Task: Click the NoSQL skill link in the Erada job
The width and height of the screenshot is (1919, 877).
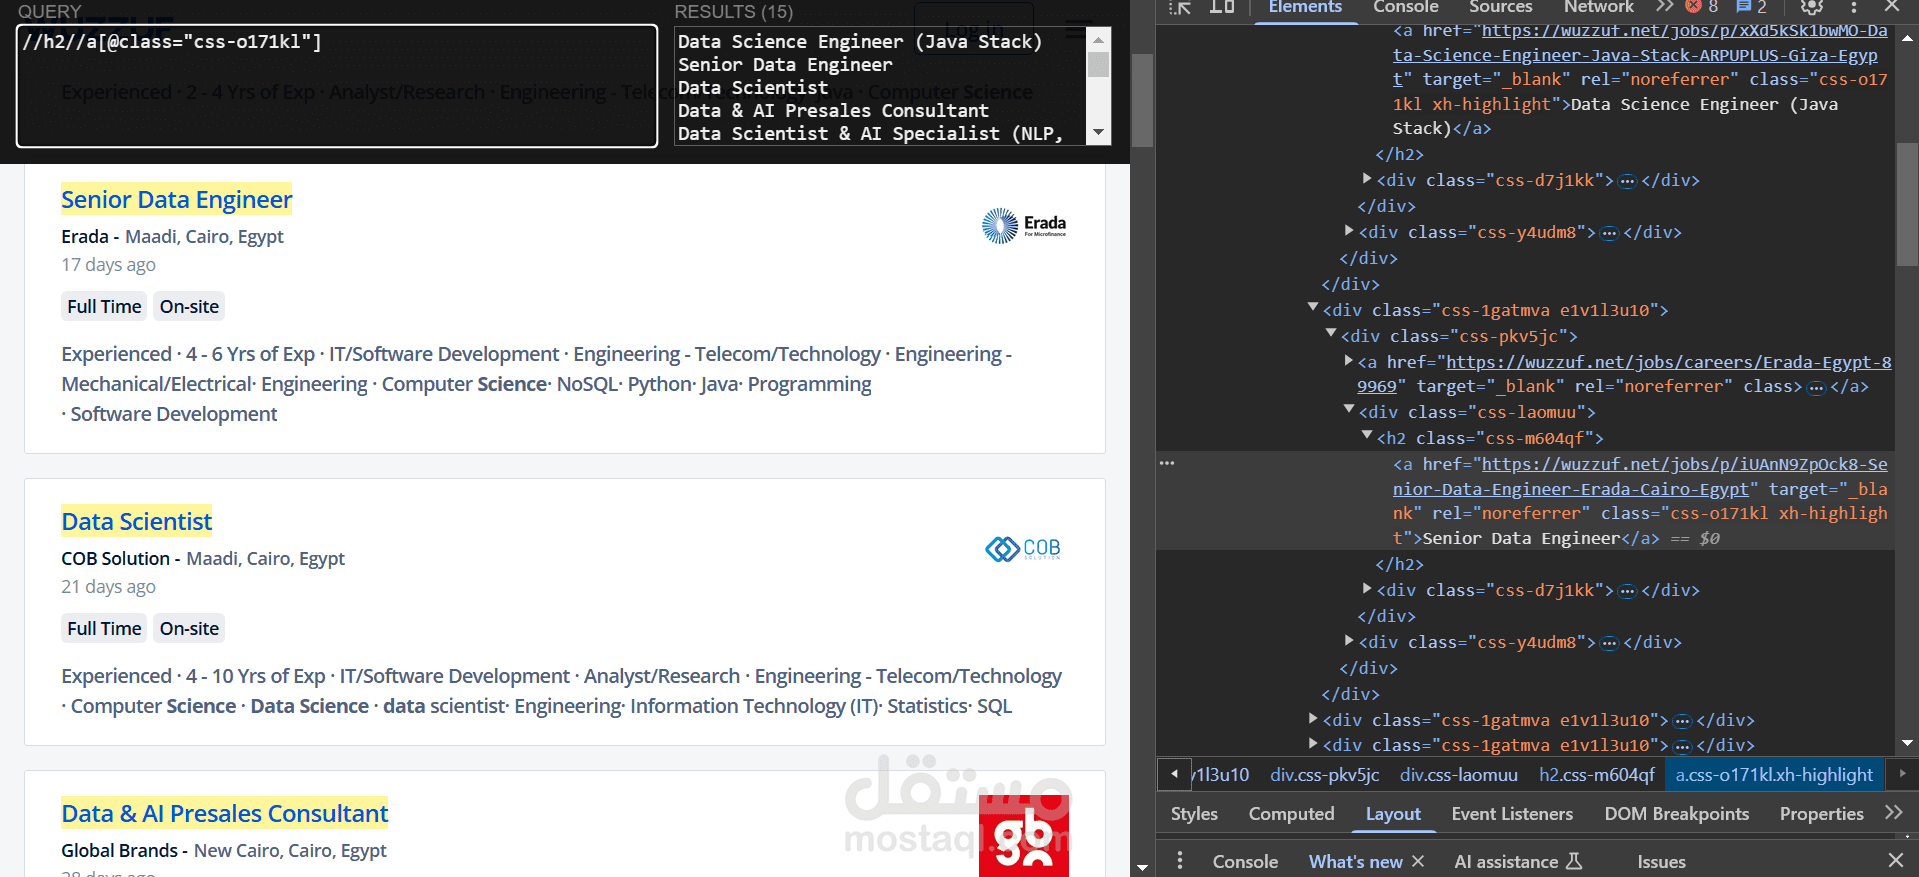Action: [587, 385]
